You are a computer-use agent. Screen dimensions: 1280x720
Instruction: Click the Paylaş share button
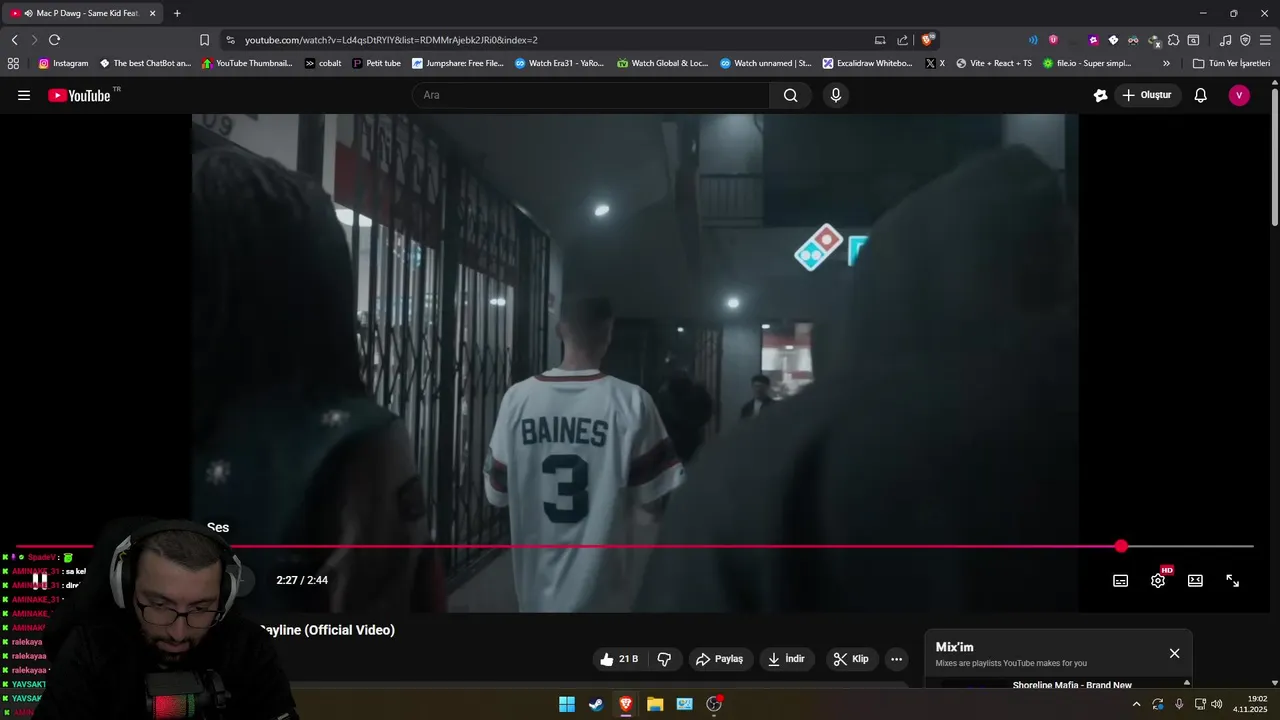click(x=720, y=659)
